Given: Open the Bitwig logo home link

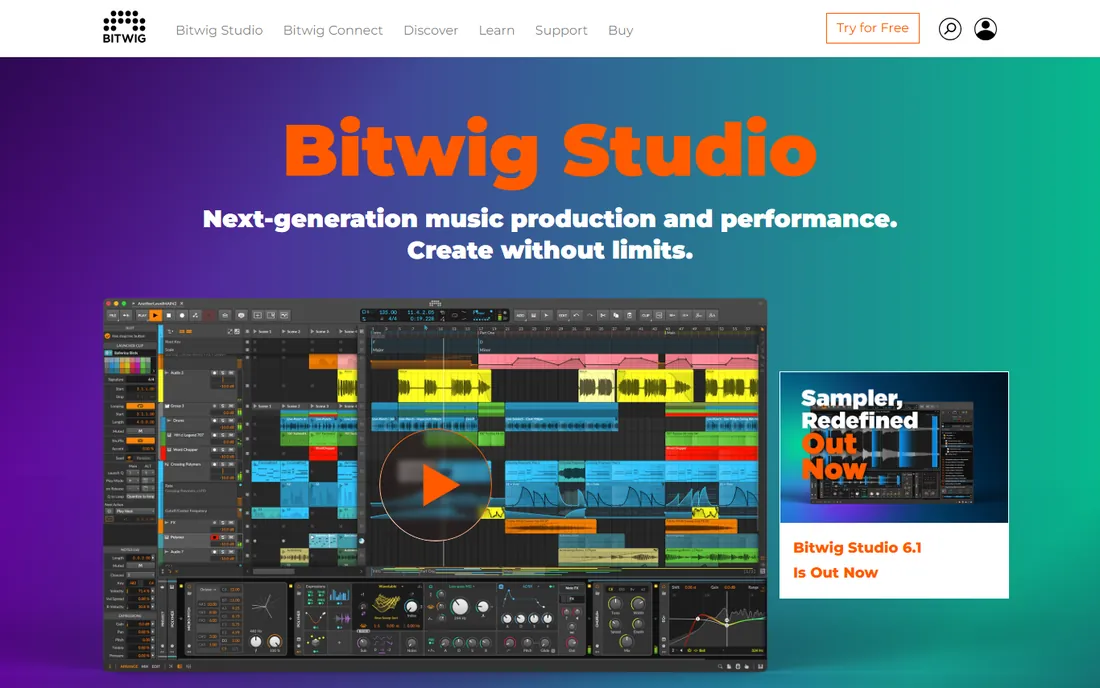Looking at the screenshot, I should pyautogui.click(x=124, y=27).
